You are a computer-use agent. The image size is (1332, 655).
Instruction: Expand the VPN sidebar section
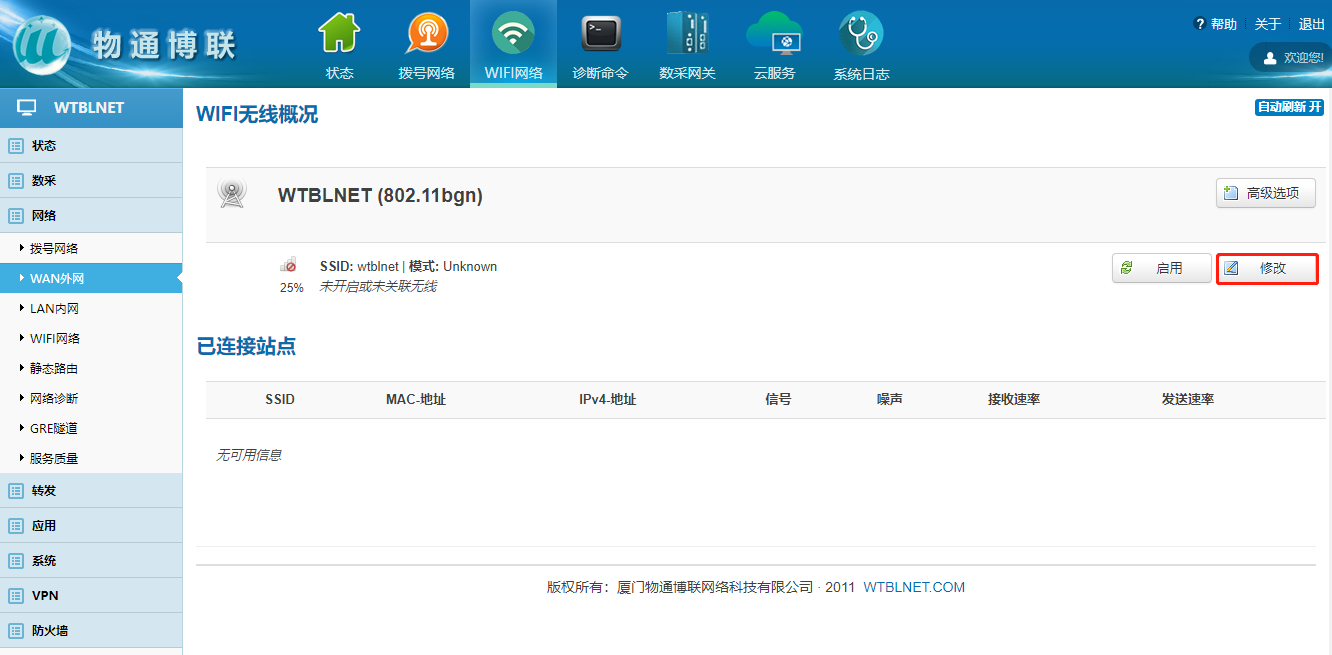(45, 595)
